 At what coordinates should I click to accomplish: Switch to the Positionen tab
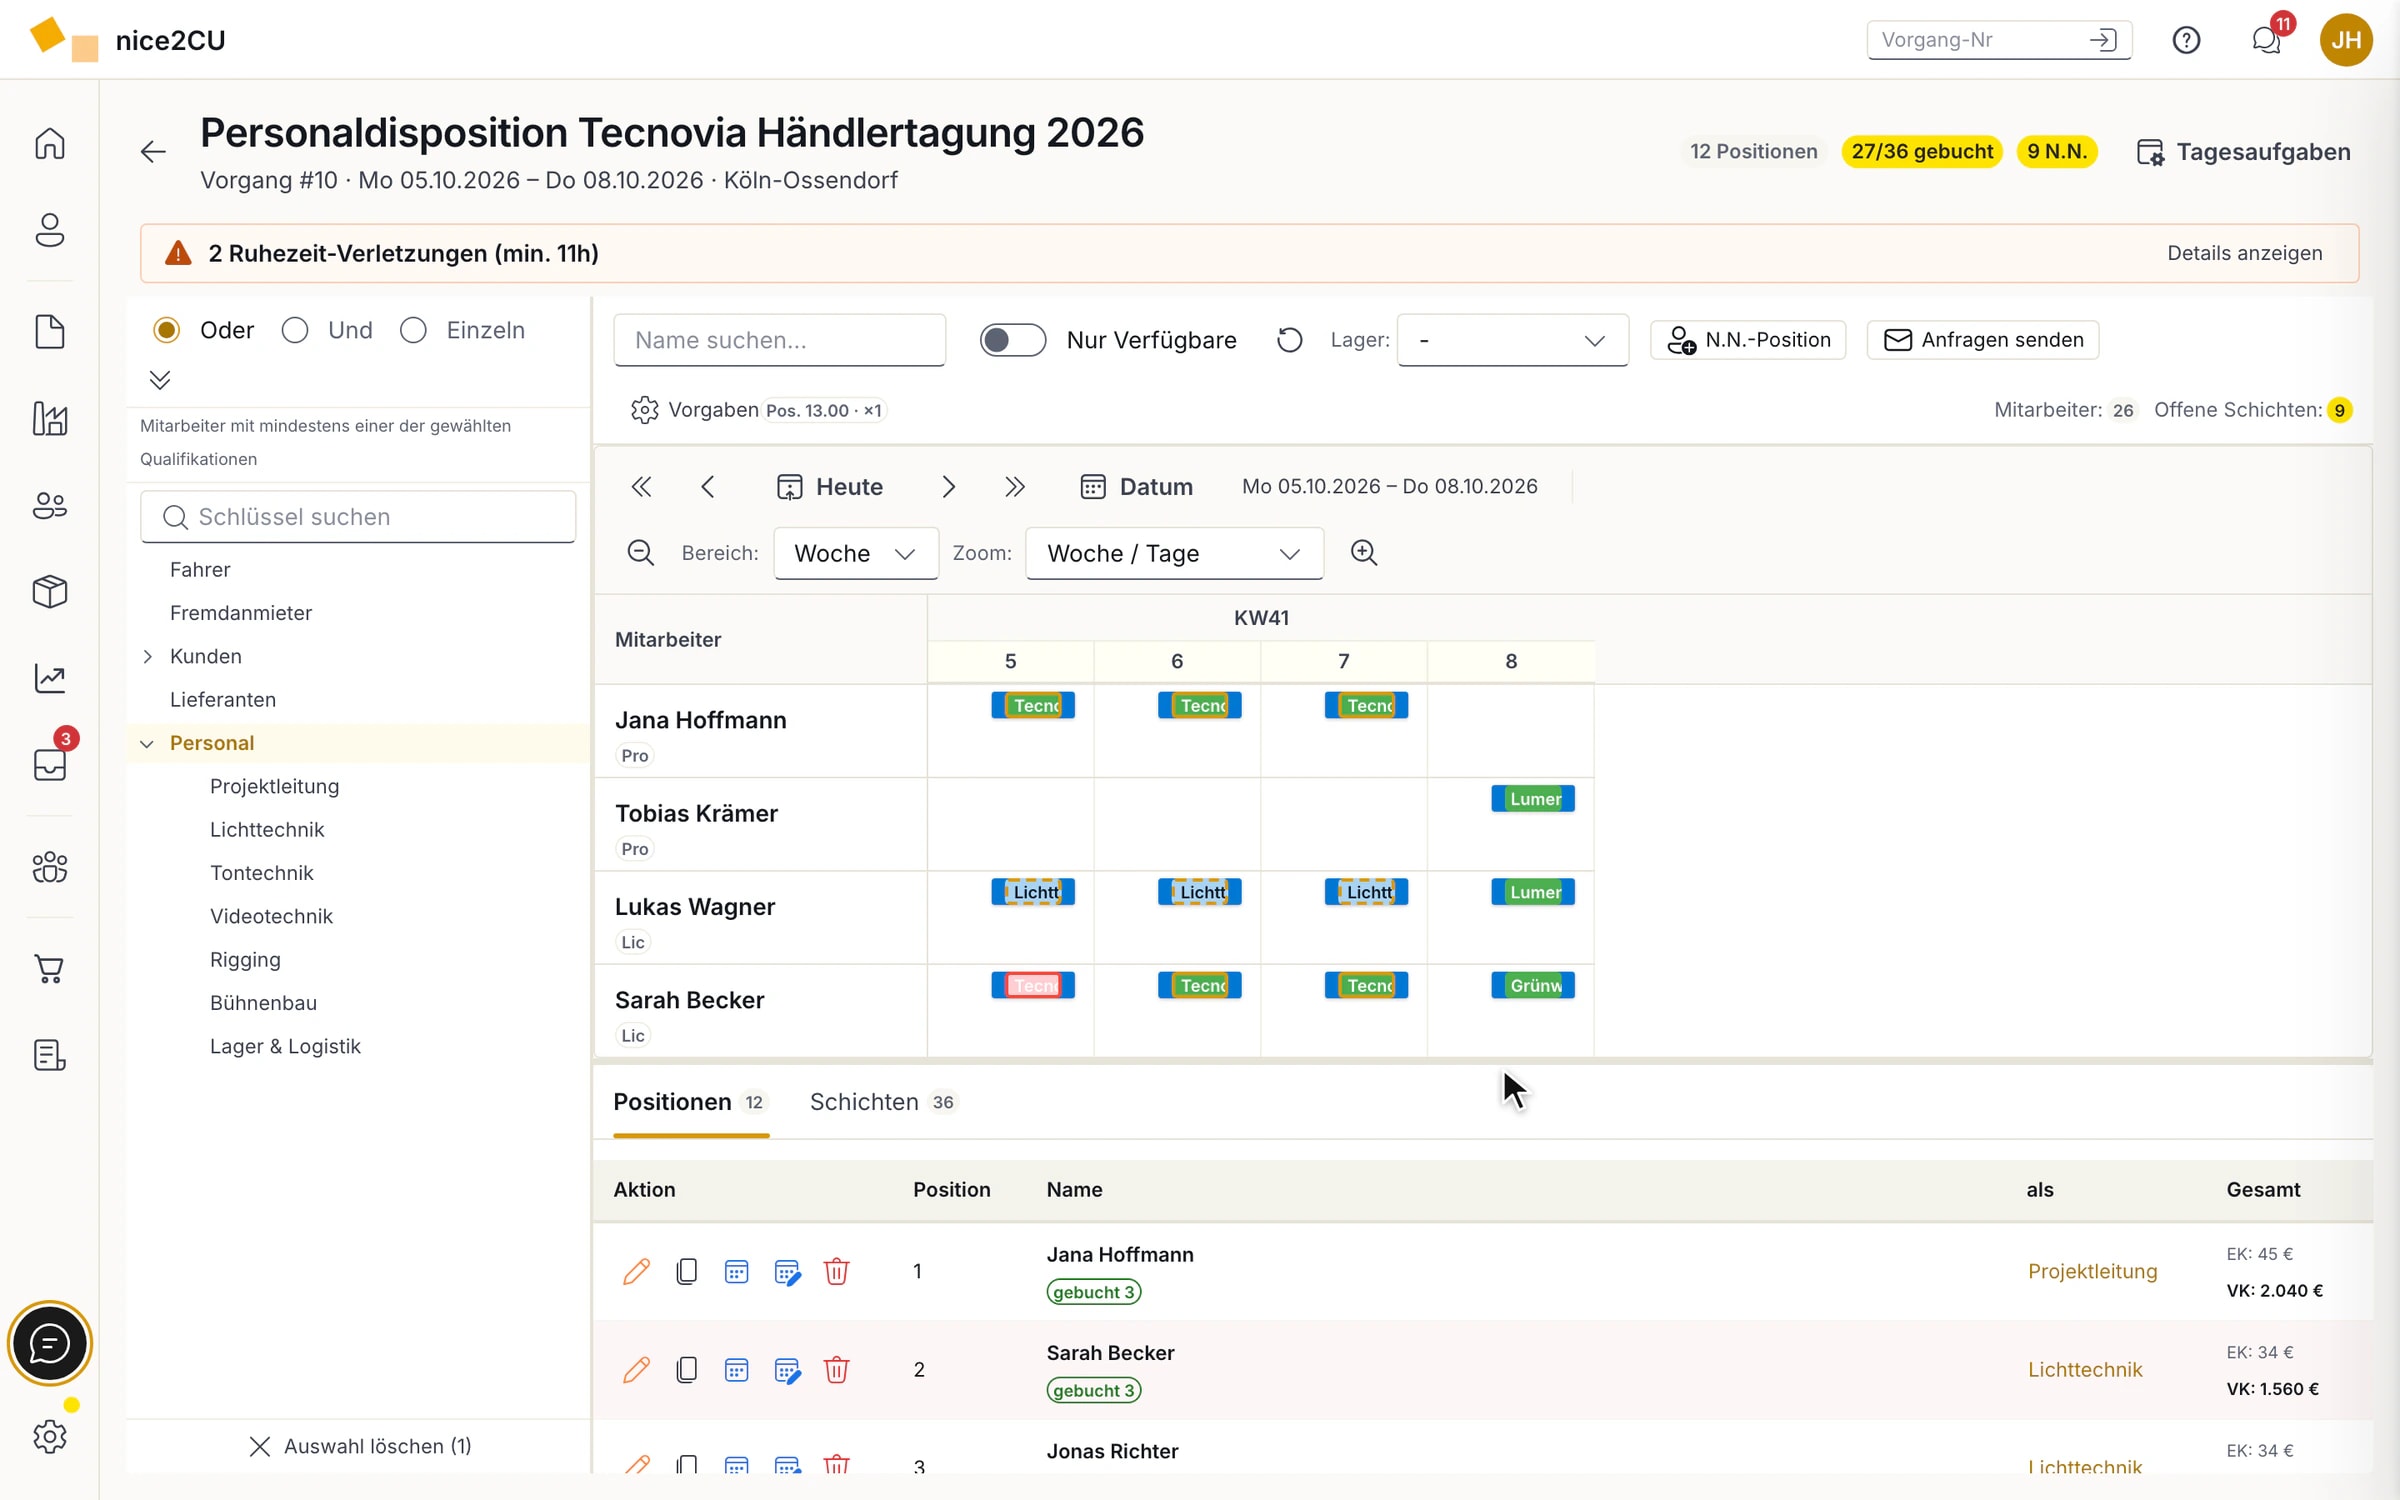click(x=690, y=1102)
